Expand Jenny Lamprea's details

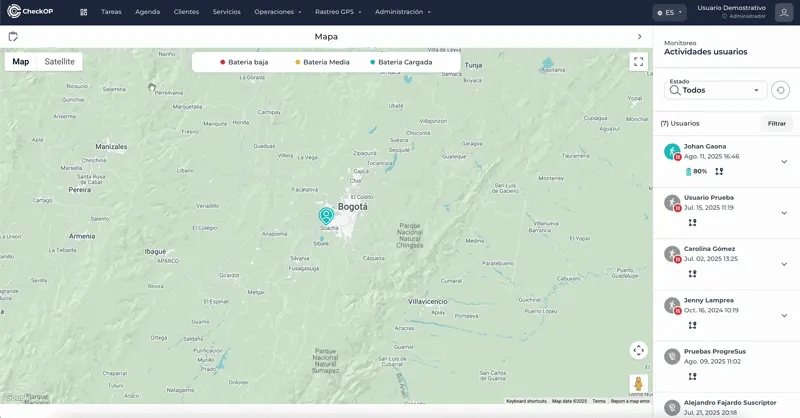pos(784,315)
